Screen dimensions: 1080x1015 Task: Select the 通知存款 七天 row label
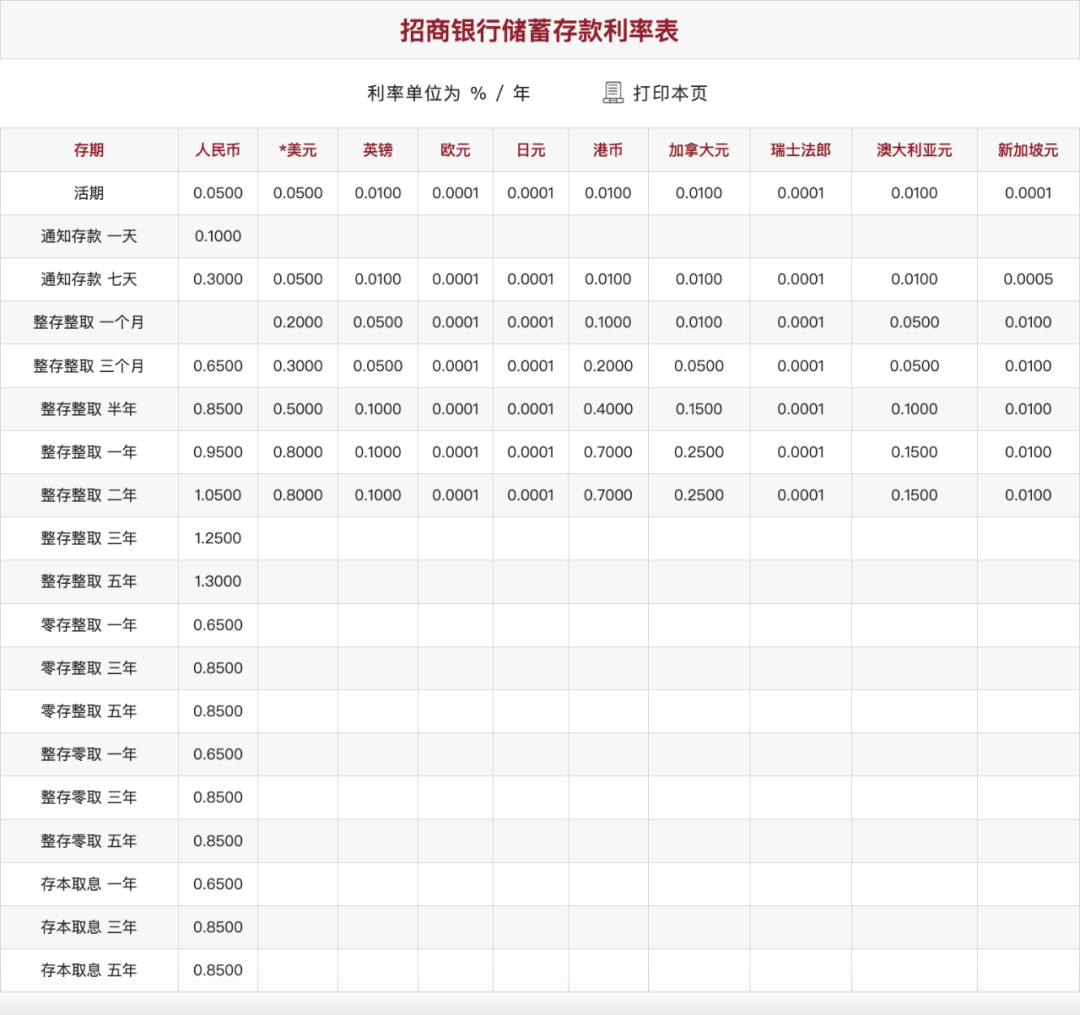click(89, 279)
